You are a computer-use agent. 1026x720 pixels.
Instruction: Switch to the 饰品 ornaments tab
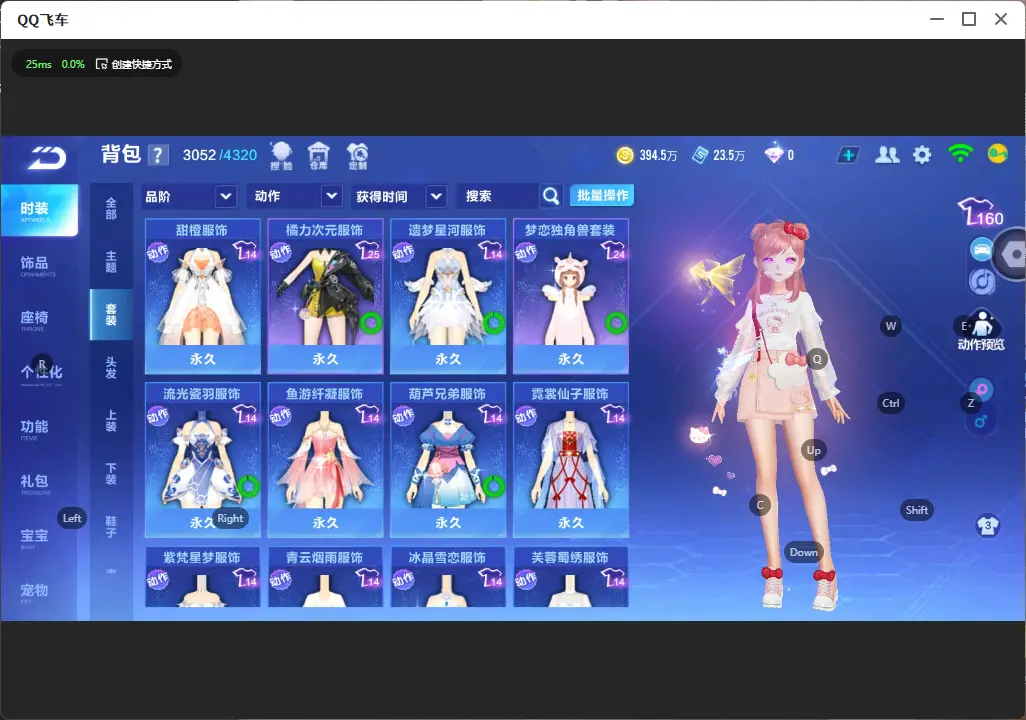pos(39,264)
